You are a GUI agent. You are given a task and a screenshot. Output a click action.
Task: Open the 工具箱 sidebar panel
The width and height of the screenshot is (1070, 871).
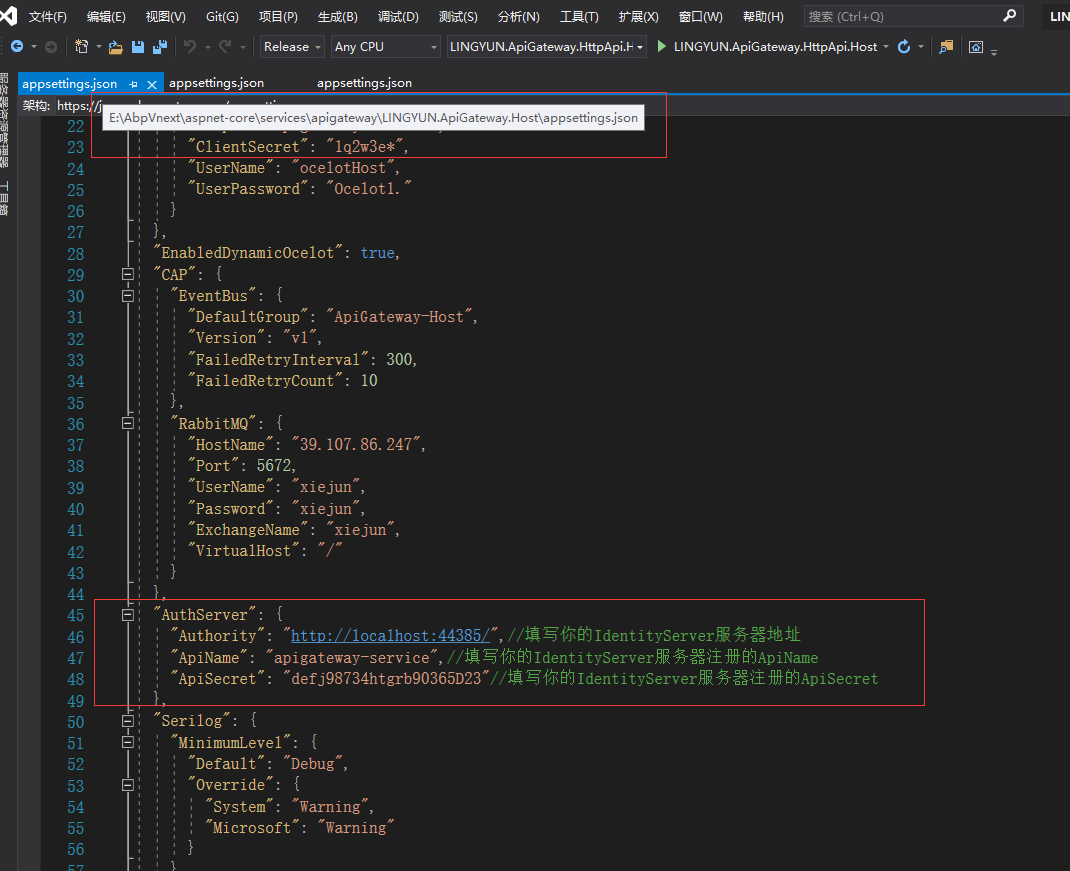(x=7, y=196)
